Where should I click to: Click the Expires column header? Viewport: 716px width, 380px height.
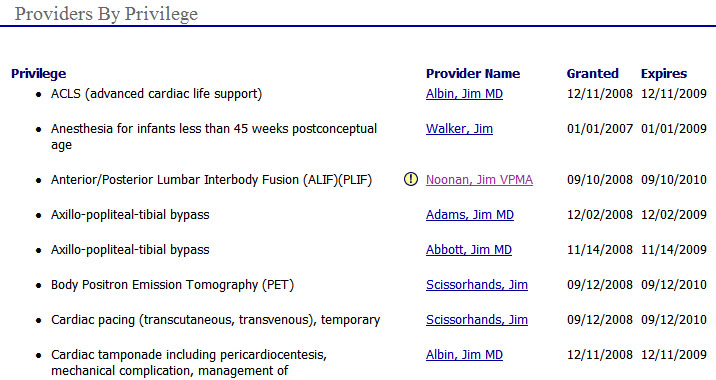click(x=664, y=74)
